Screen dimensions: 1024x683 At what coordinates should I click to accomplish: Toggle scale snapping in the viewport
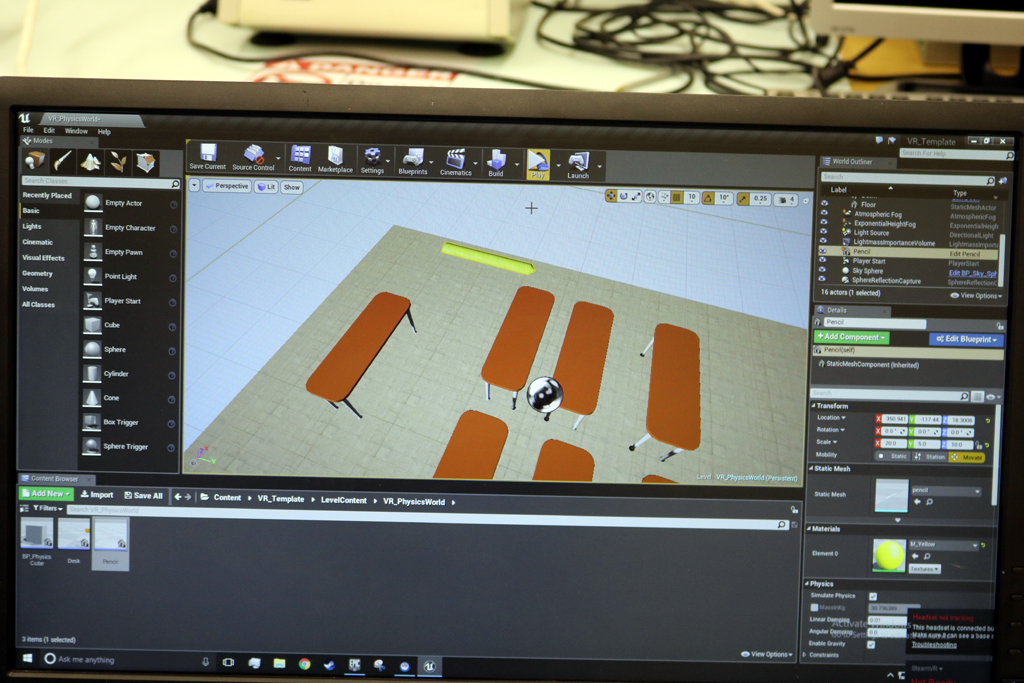click(x=743, y=199)
